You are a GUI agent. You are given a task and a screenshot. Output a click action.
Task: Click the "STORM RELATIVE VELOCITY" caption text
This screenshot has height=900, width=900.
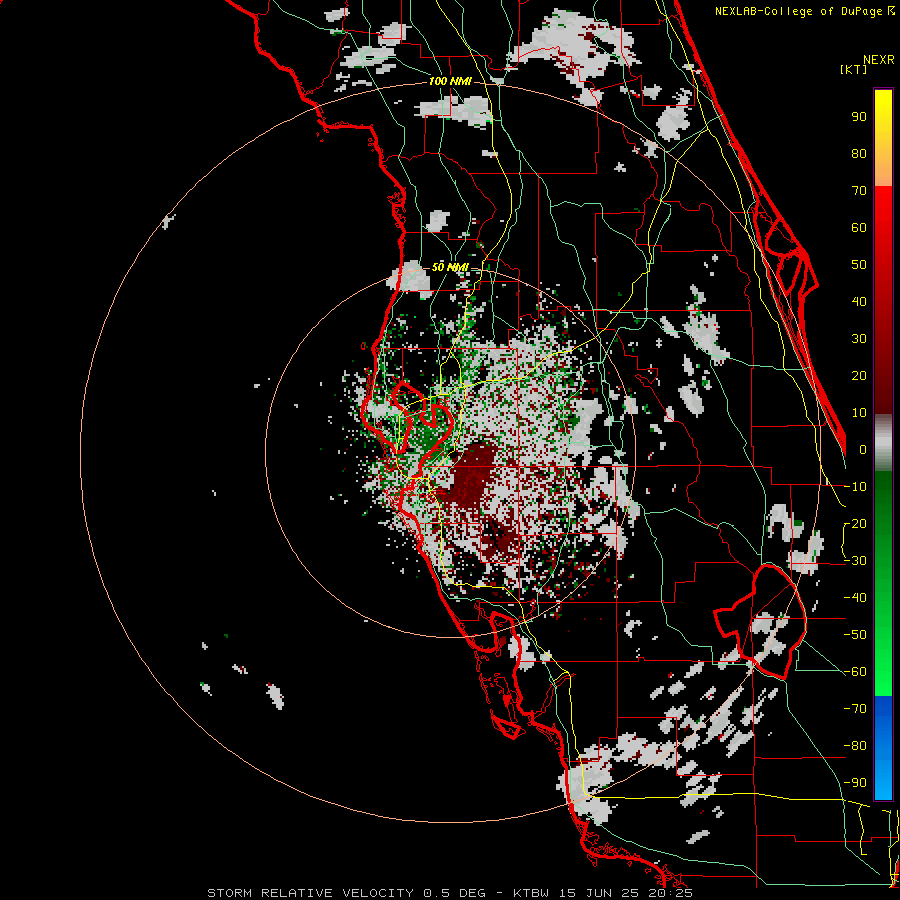click(310, 893)
